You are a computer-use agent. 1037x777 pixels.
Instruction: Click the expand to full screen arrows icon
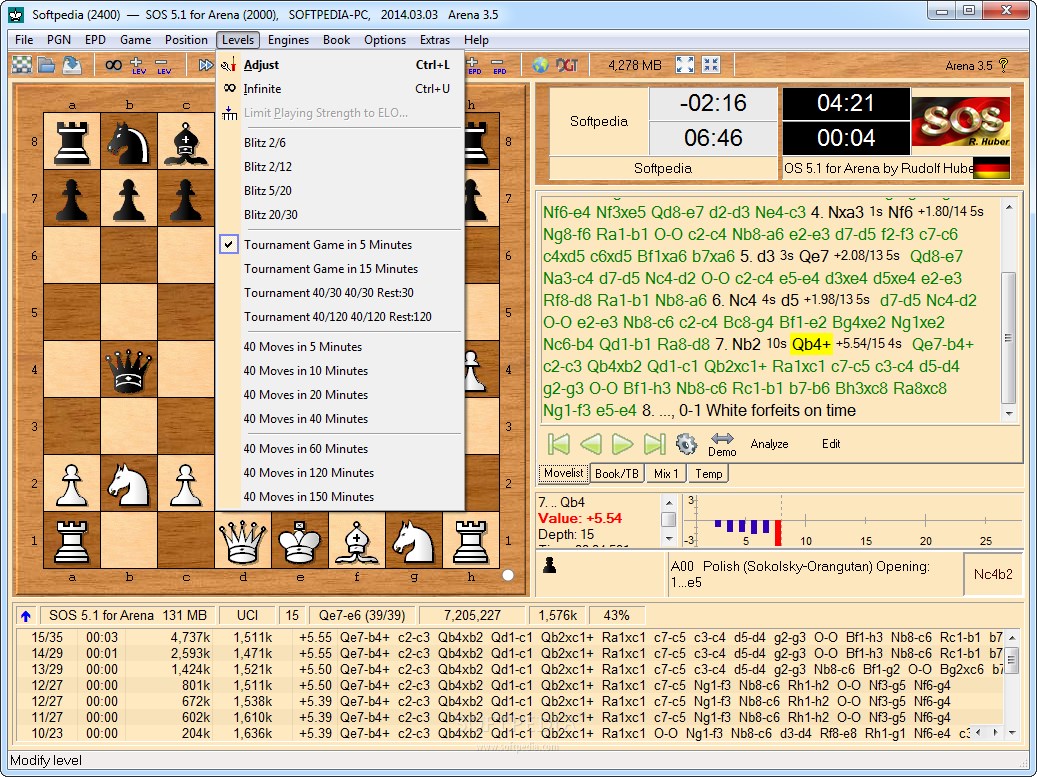coord(685,64)
